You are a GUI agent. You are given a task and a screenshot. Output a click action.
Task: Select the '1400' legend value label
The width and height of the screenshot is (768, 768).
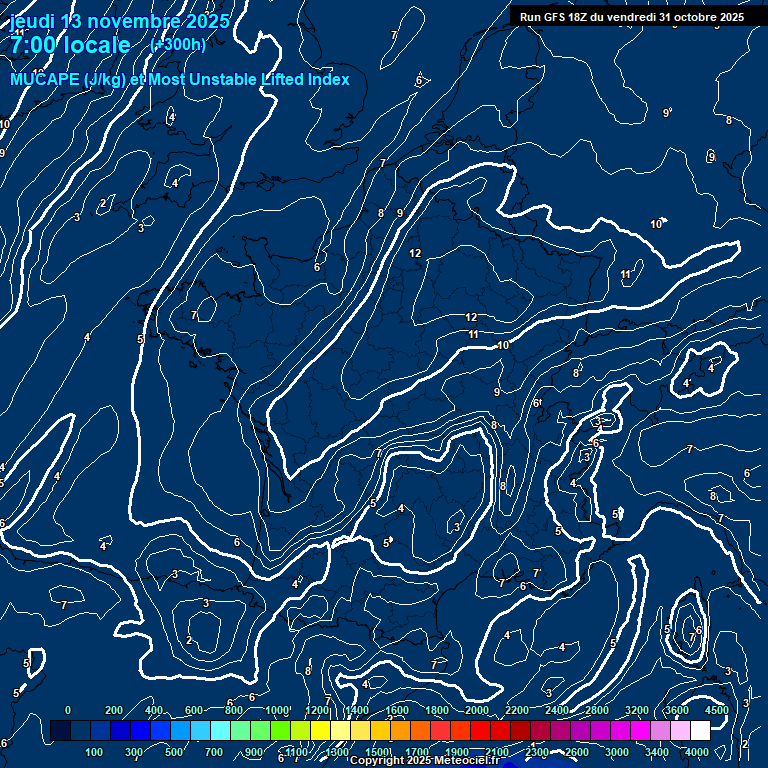coord(357,710)
